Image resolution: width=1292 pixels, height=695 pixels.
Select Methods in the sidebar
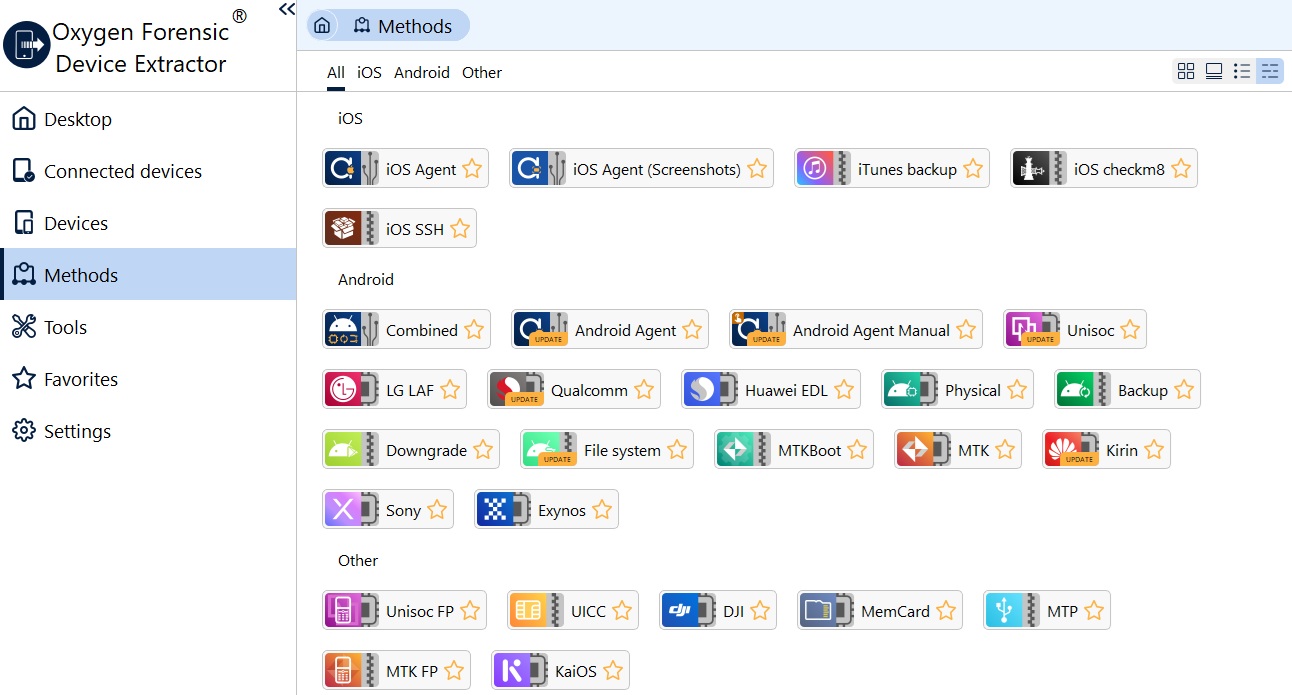tap(148, 275)
